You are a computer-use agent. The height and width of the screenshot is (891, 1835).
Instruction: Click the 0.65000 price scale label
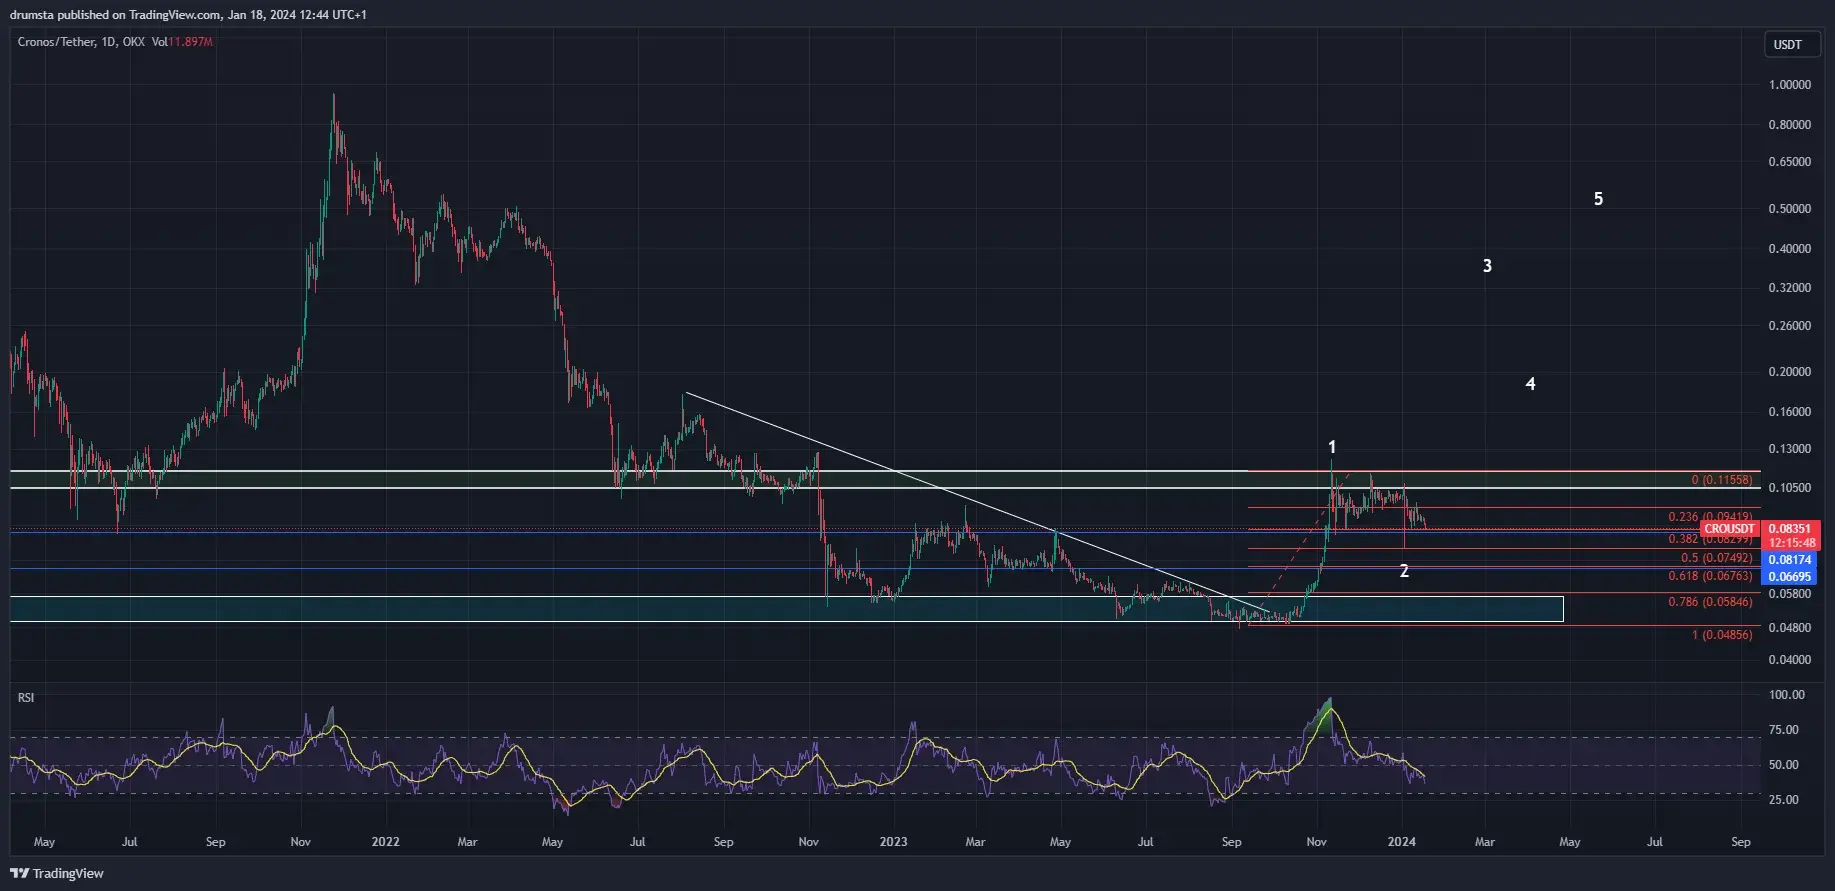(1790, 162)
